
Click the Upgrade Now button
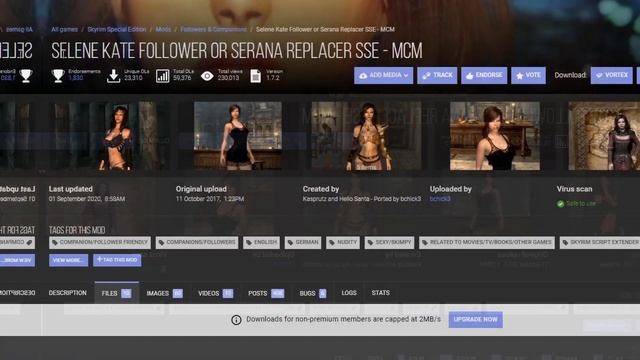point(476,320)
